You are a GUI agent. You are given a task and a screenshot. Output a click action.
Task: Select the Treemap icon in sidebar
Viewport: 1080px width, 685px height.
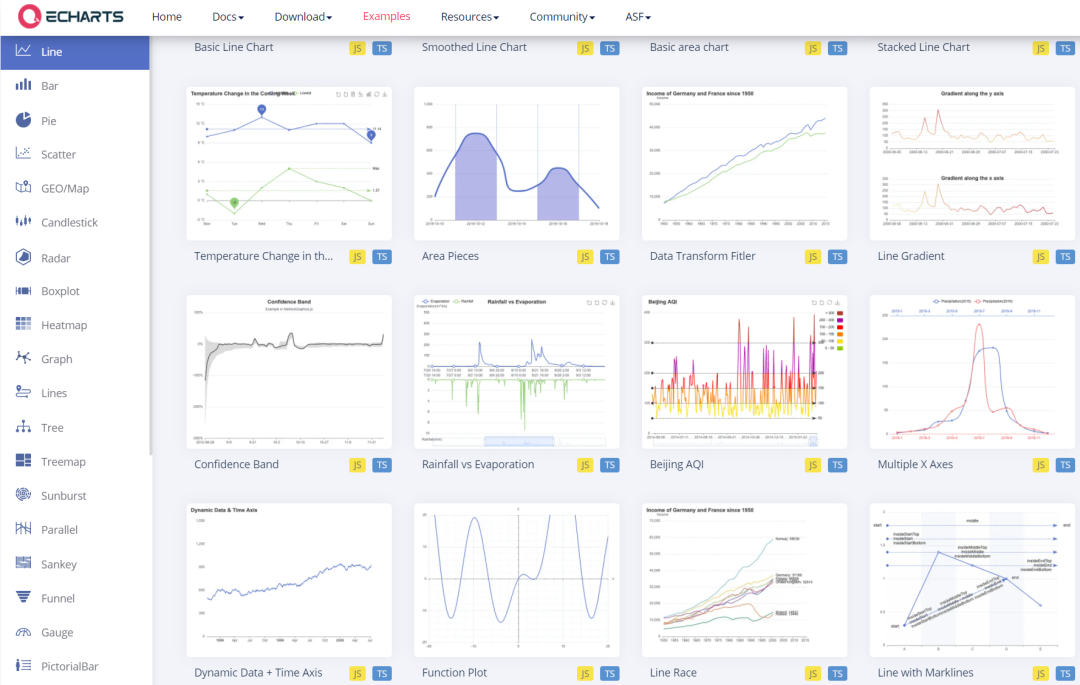(23, 461)
